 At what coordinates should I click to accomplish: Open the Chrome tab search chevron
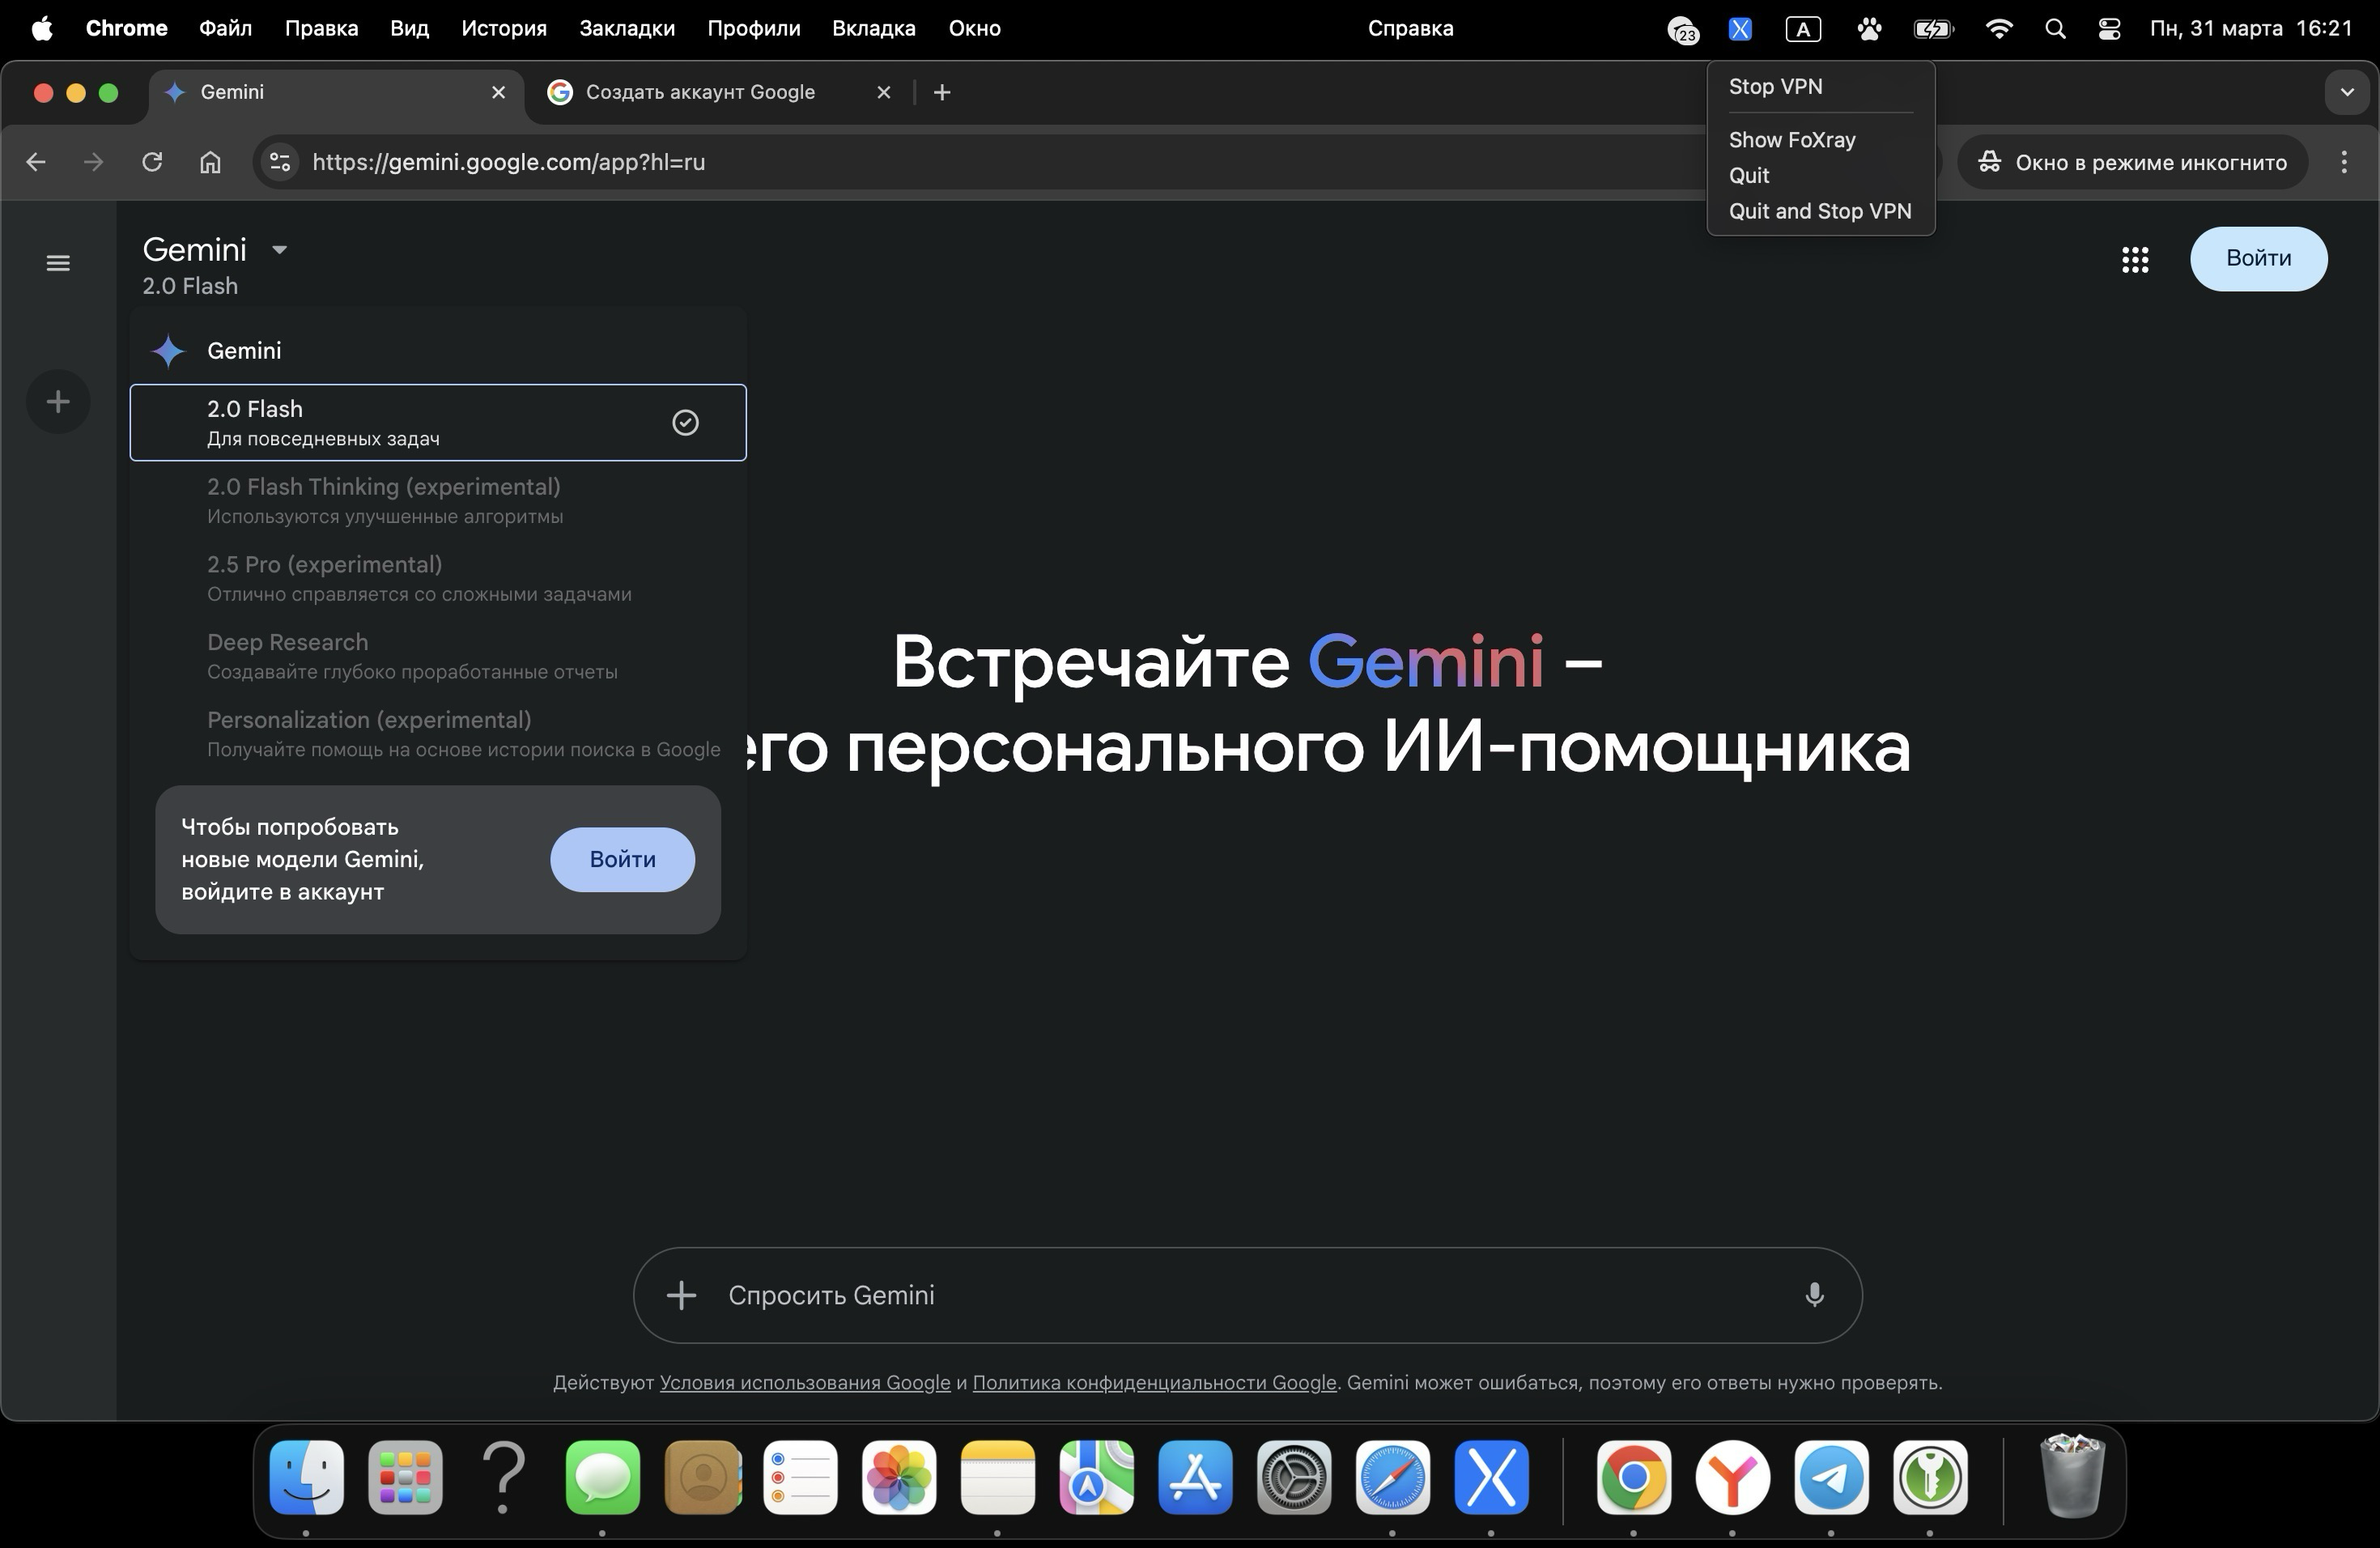[x=2346, y=93]
